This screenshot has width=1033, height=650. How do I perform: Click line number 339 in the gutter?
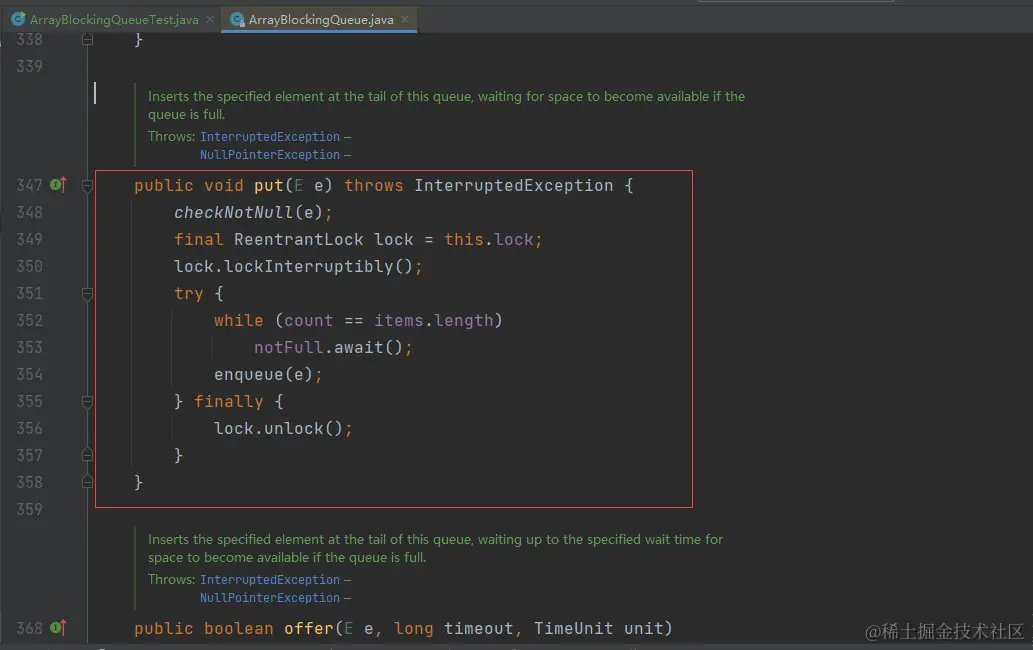30,67
